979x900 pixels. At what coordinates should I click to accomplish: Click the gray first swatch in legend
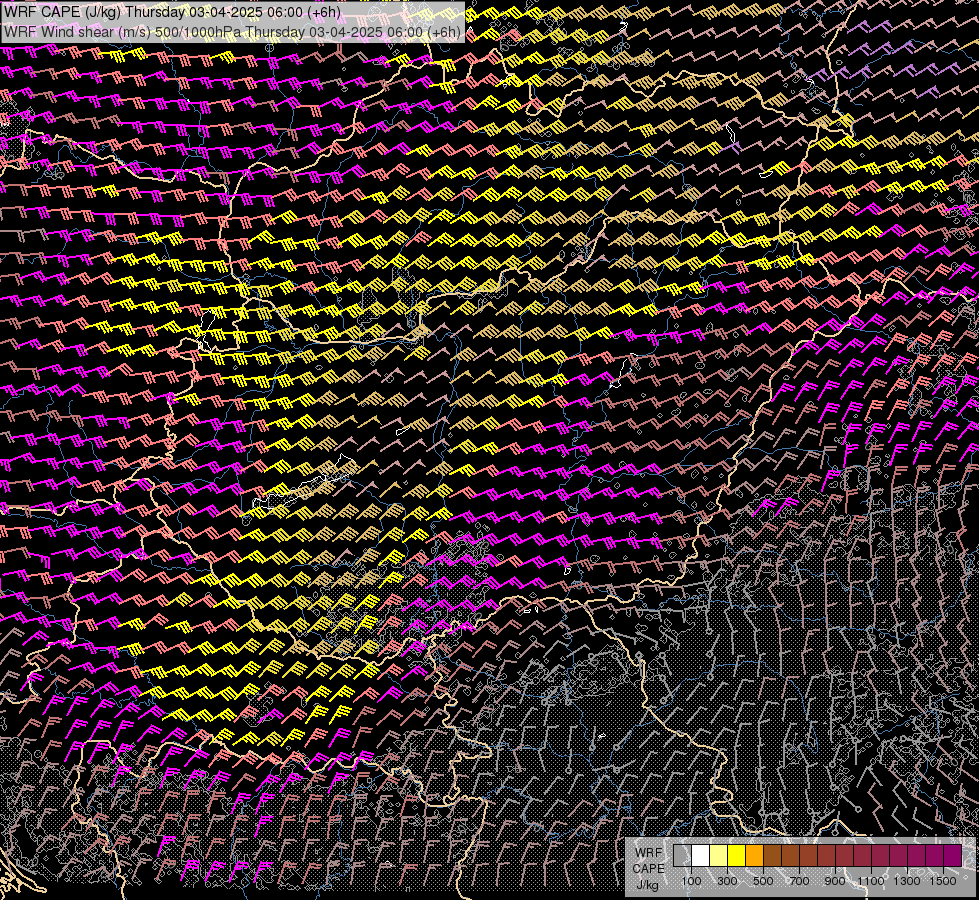682,855
